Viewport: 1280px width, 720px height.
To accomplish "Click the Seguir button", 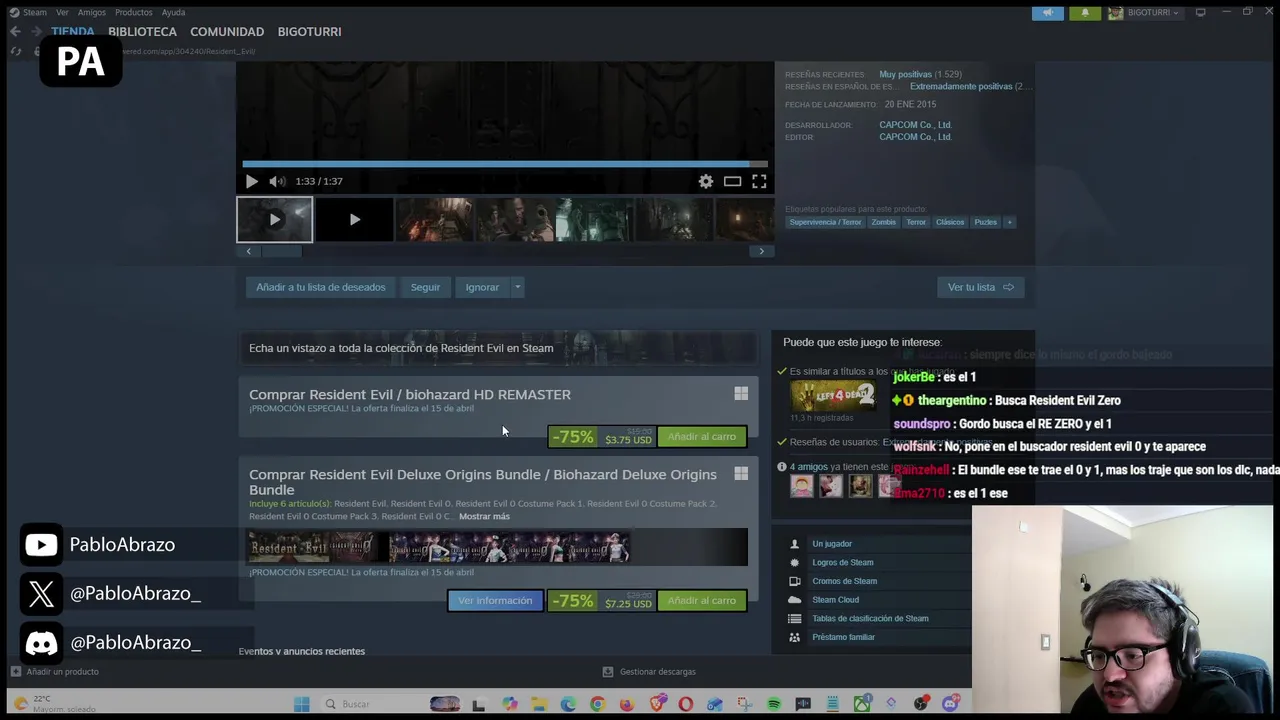I will point(425,287).
